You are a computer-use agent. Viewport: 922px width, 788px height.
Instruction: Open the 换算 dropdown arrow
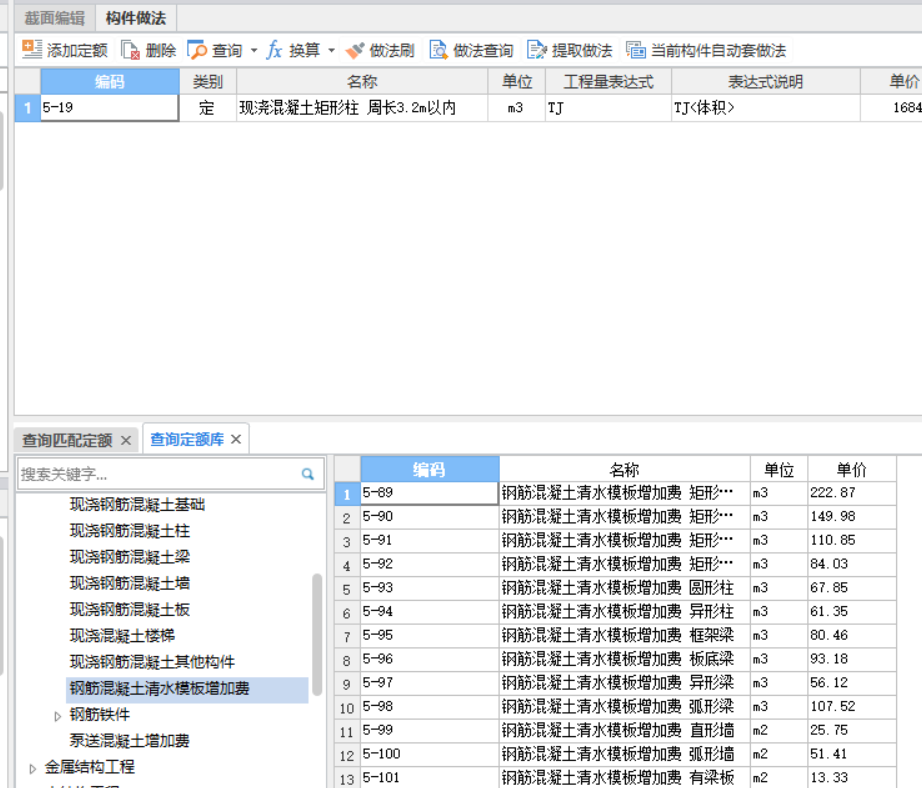click(332, 51)
